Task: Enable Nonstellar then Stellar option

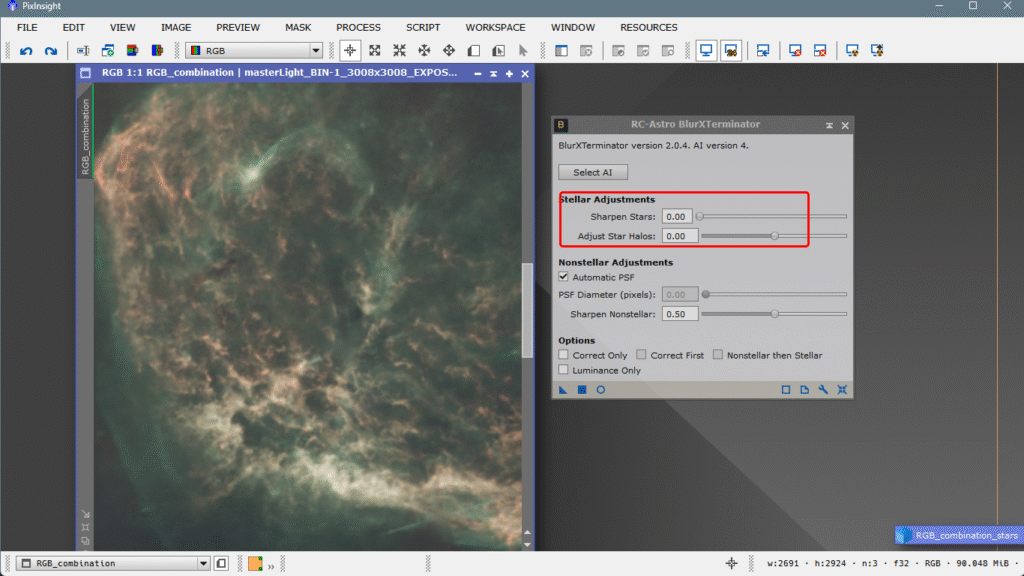Action: [718, 355]
